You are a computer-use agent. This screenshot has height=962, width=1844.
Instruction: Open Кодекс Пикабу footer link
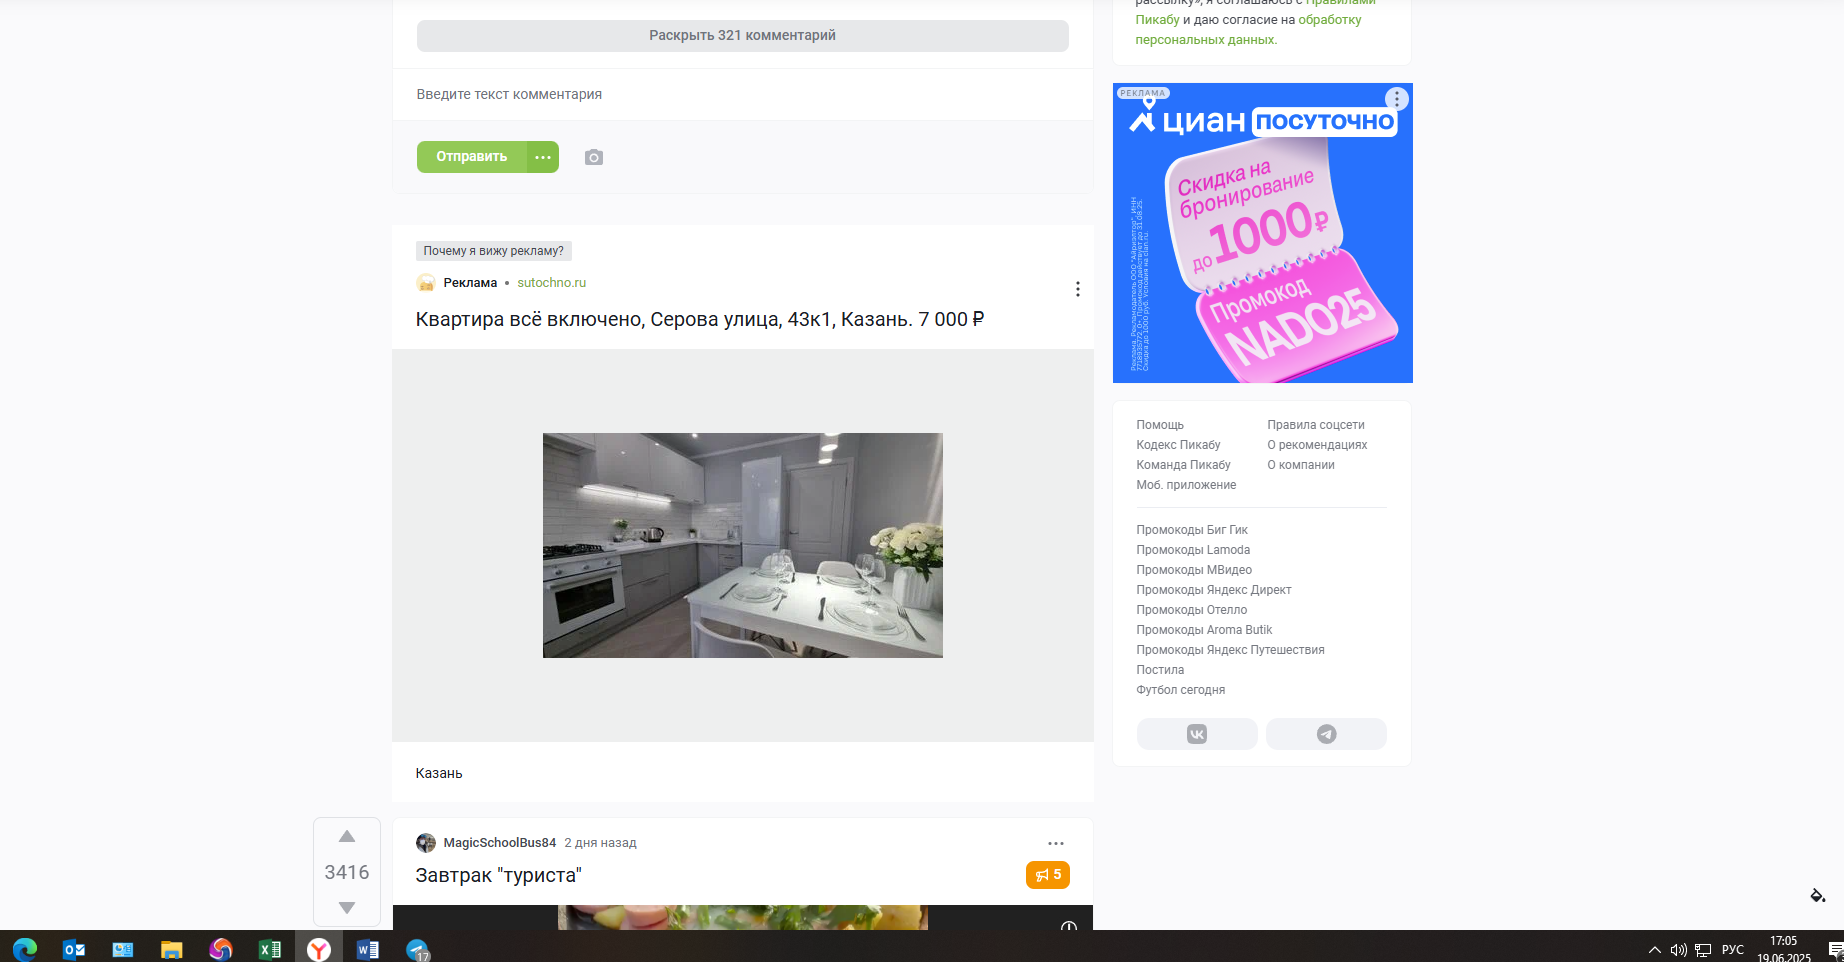click(1178, 445)
